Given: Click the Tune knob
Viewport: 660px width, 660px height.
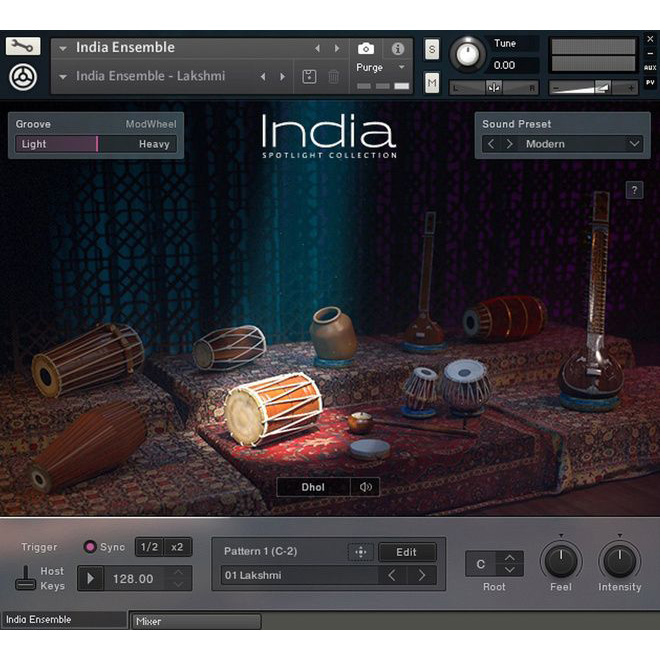Looking at the screenshot, I should pos(468,54).
